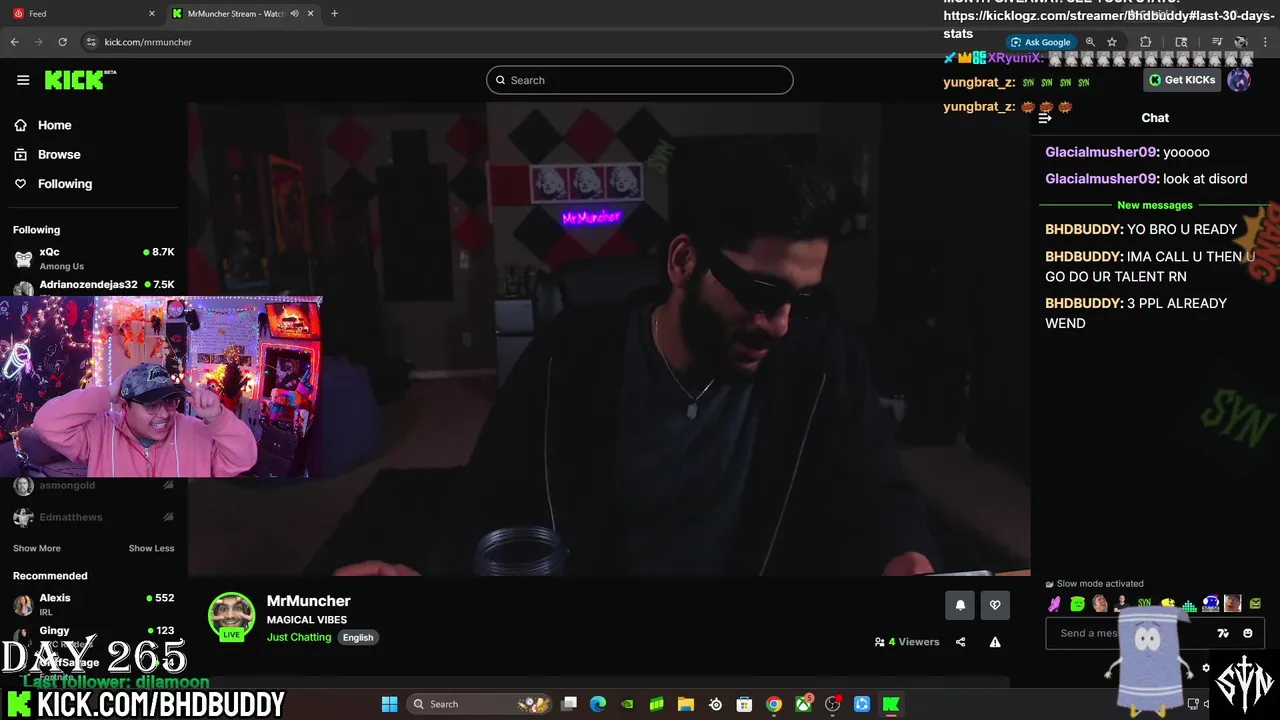The width and height of the screenshot is (1280, 720).
Task: Open the 7TV emote picker icon
Action: pos(1222,633)
